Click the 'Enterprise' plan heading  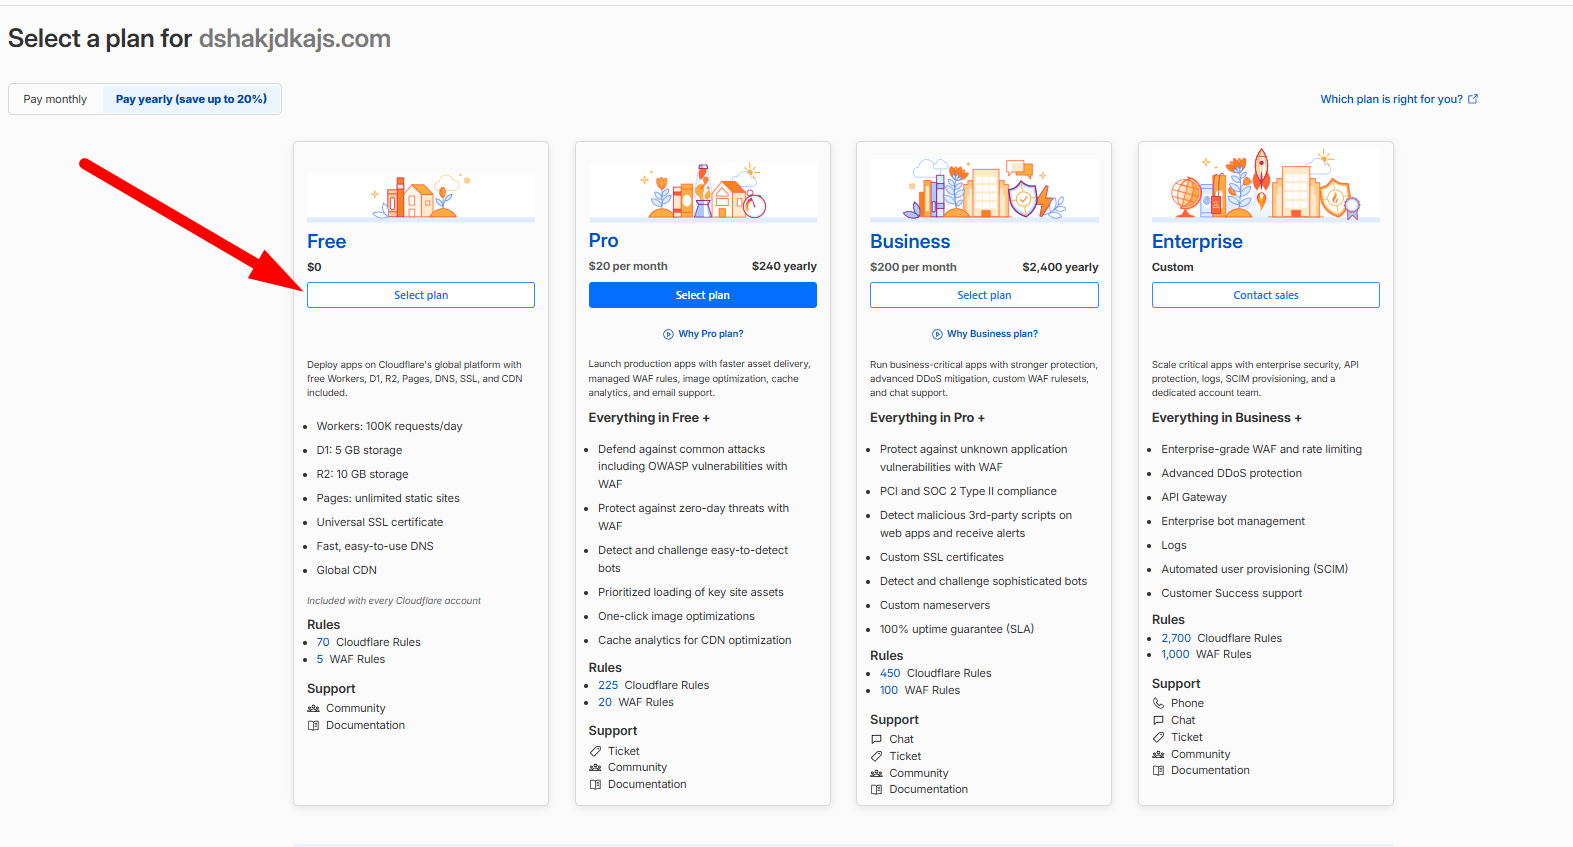(x=1197, y=242)
